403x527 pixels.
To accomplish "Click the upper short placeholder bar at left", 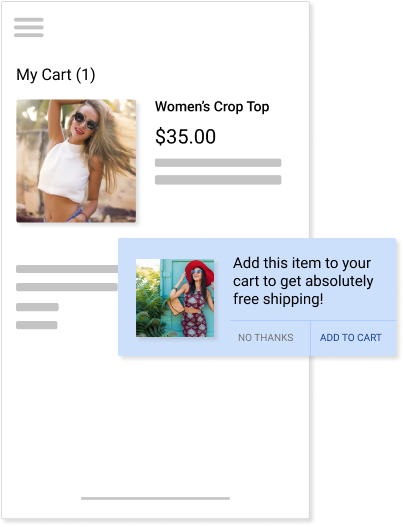I will (x=37, y=307).
